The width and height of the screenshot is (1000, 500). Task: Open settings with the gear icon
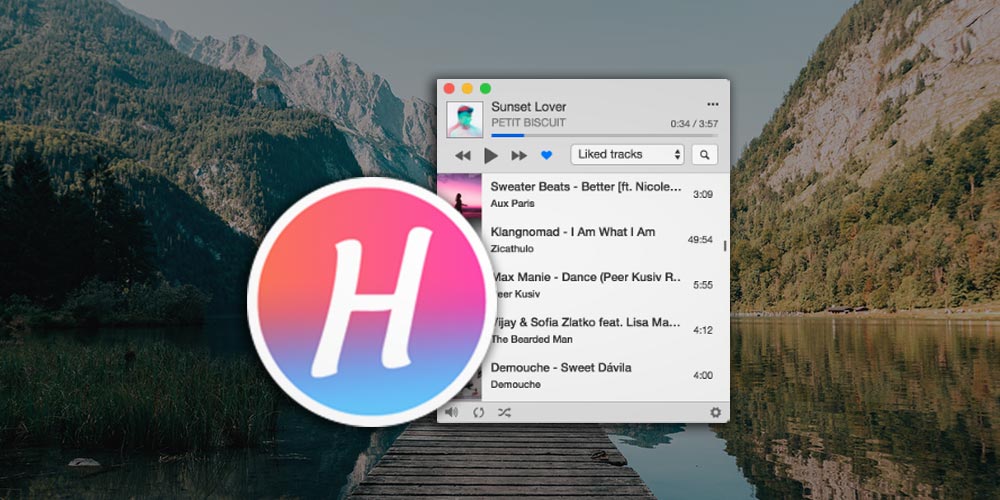(716, 413)
